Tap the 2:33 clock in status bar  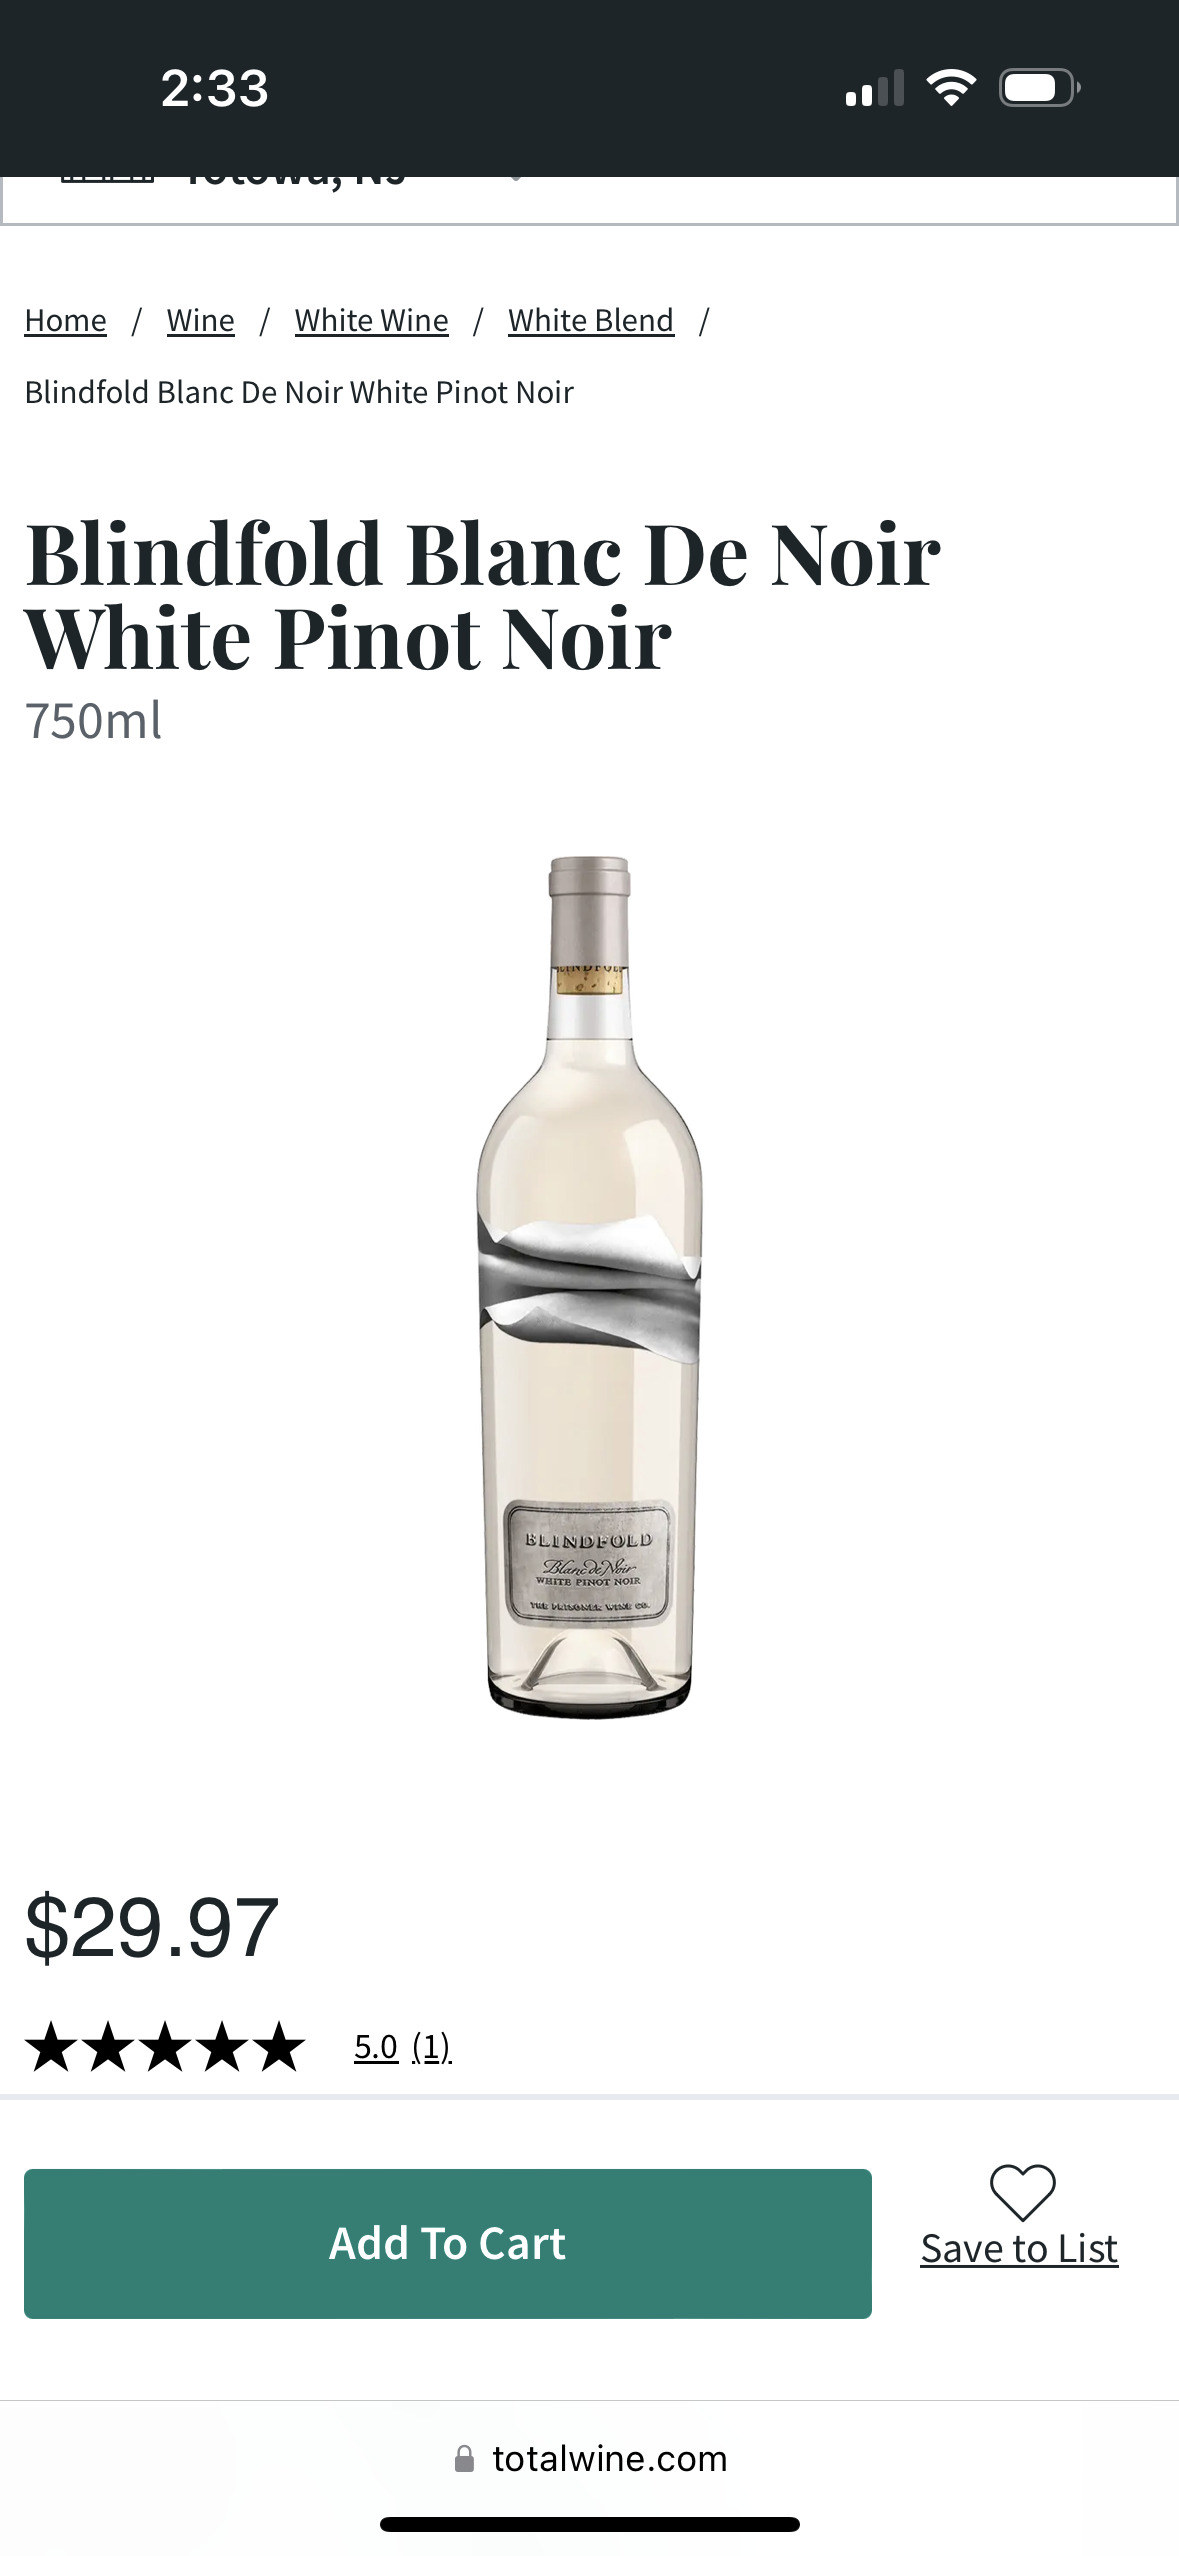(x=215, y=88)
